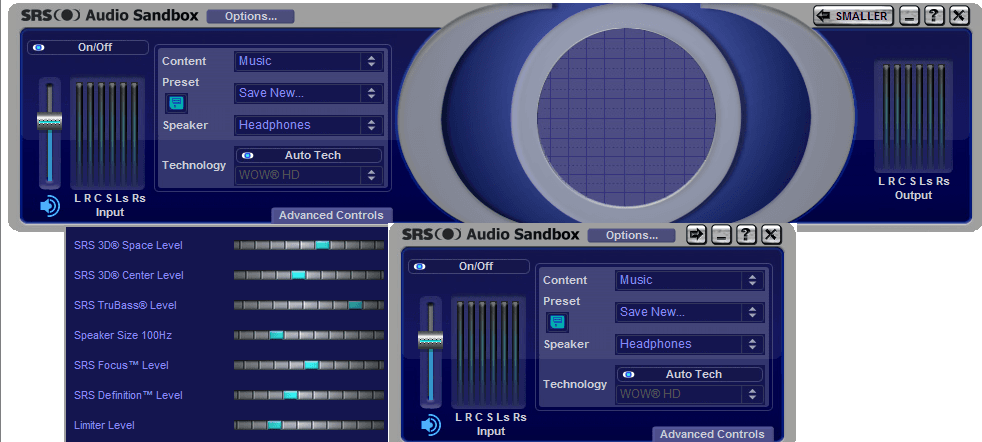Click Options button in large window
Screen dimensions: 982x442
click(x=251, y=16)
